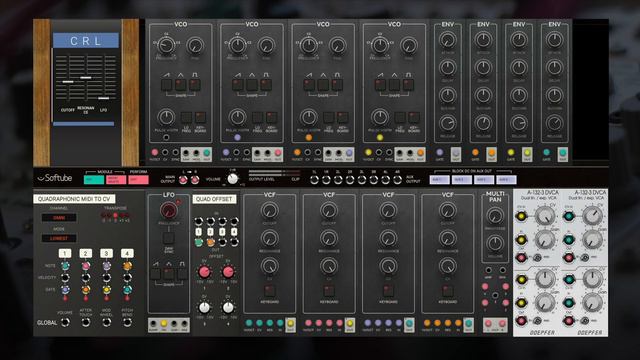The height and width of the screenshot is (360, 640).
Task: Click the top-left yellow jack on the left DVCA
Action: [x=522, y=216]
